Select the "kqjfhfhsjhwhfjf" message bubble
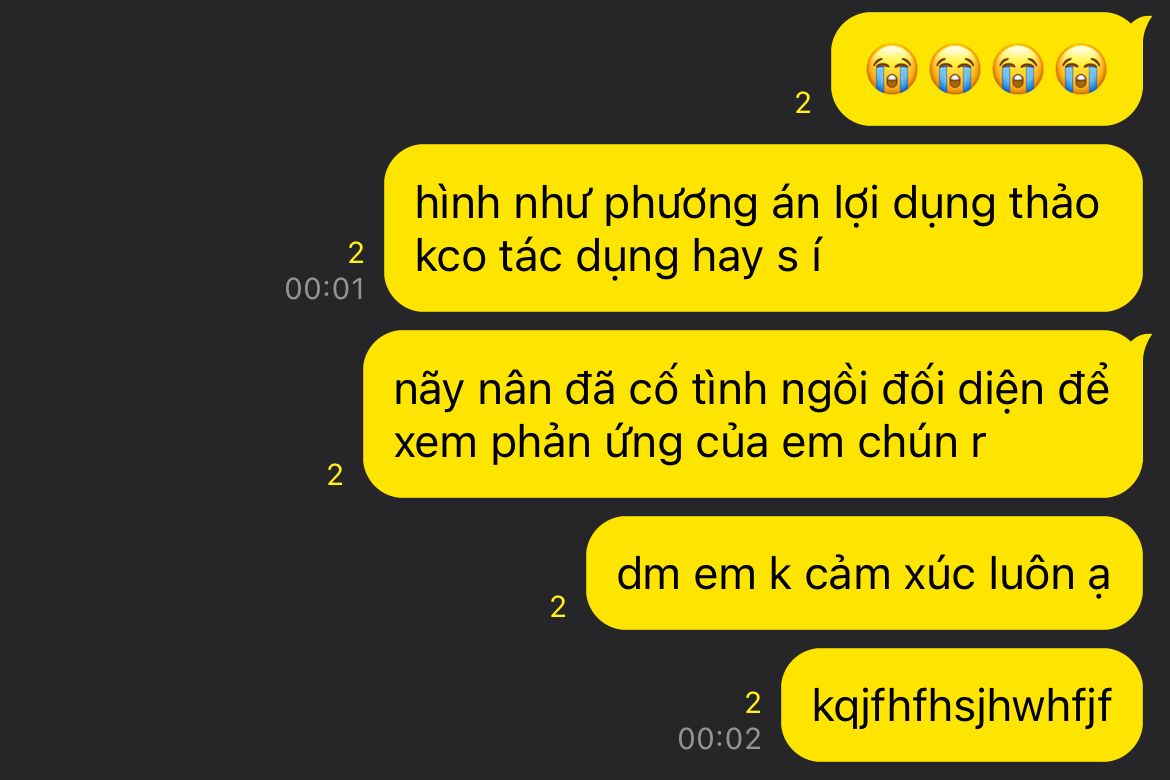The width and height of the screenshot is (1170, 780). click(962, 705)
